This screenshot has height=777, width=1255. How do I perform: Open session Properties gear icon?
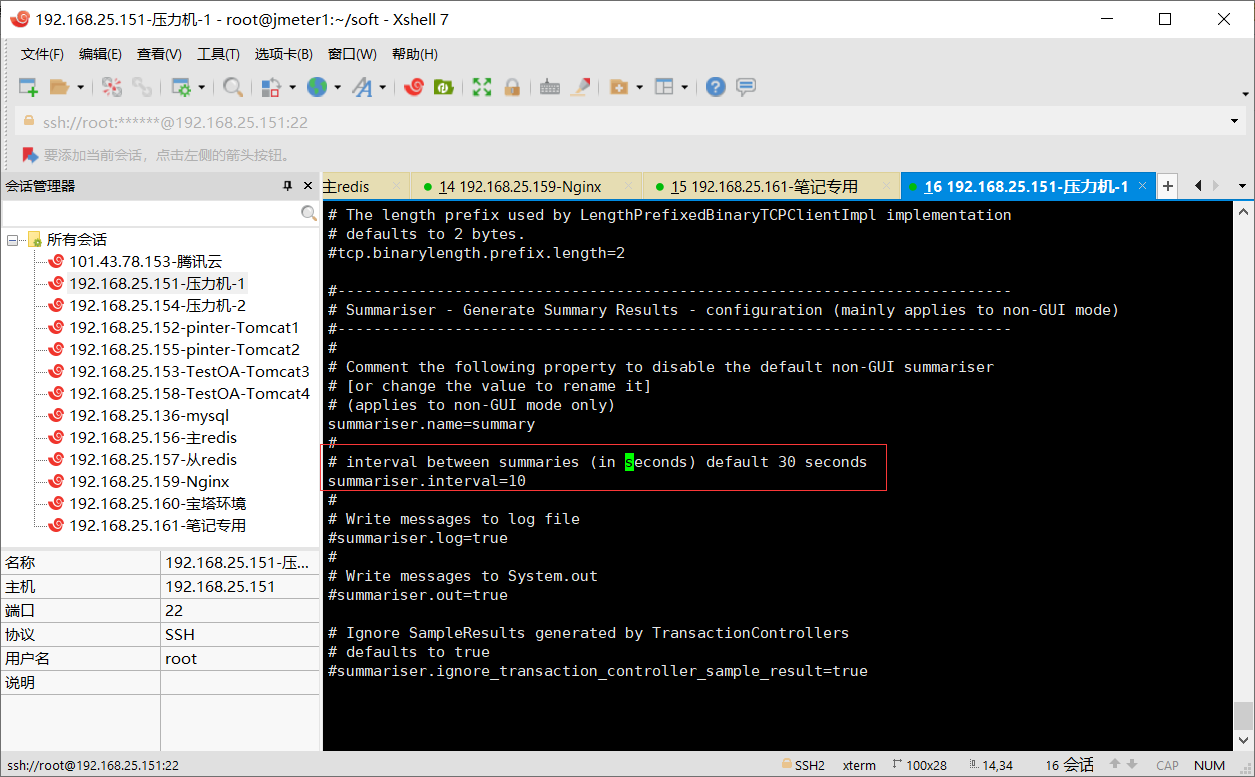tap(181, 87)
